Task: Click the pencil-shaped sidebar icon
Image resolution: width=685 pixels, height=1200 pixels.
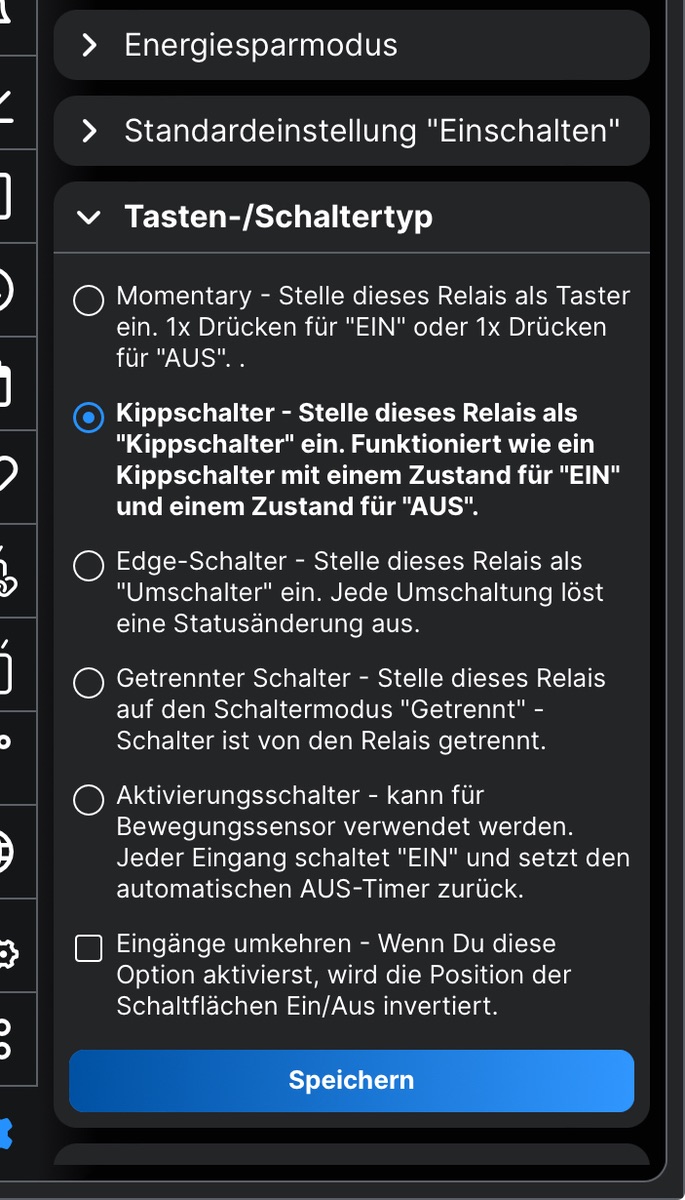Action: click(x=6, y=104)
